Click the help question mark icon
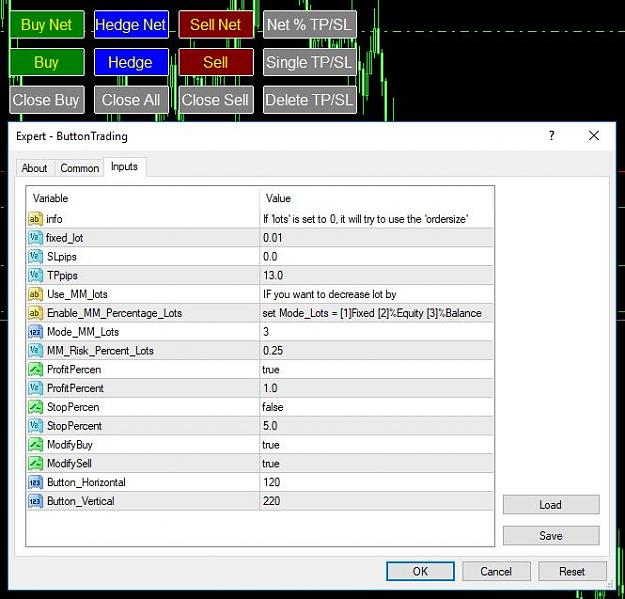Image resolution: width=625 pixels, height=599 pixels. tap(552, 136)
